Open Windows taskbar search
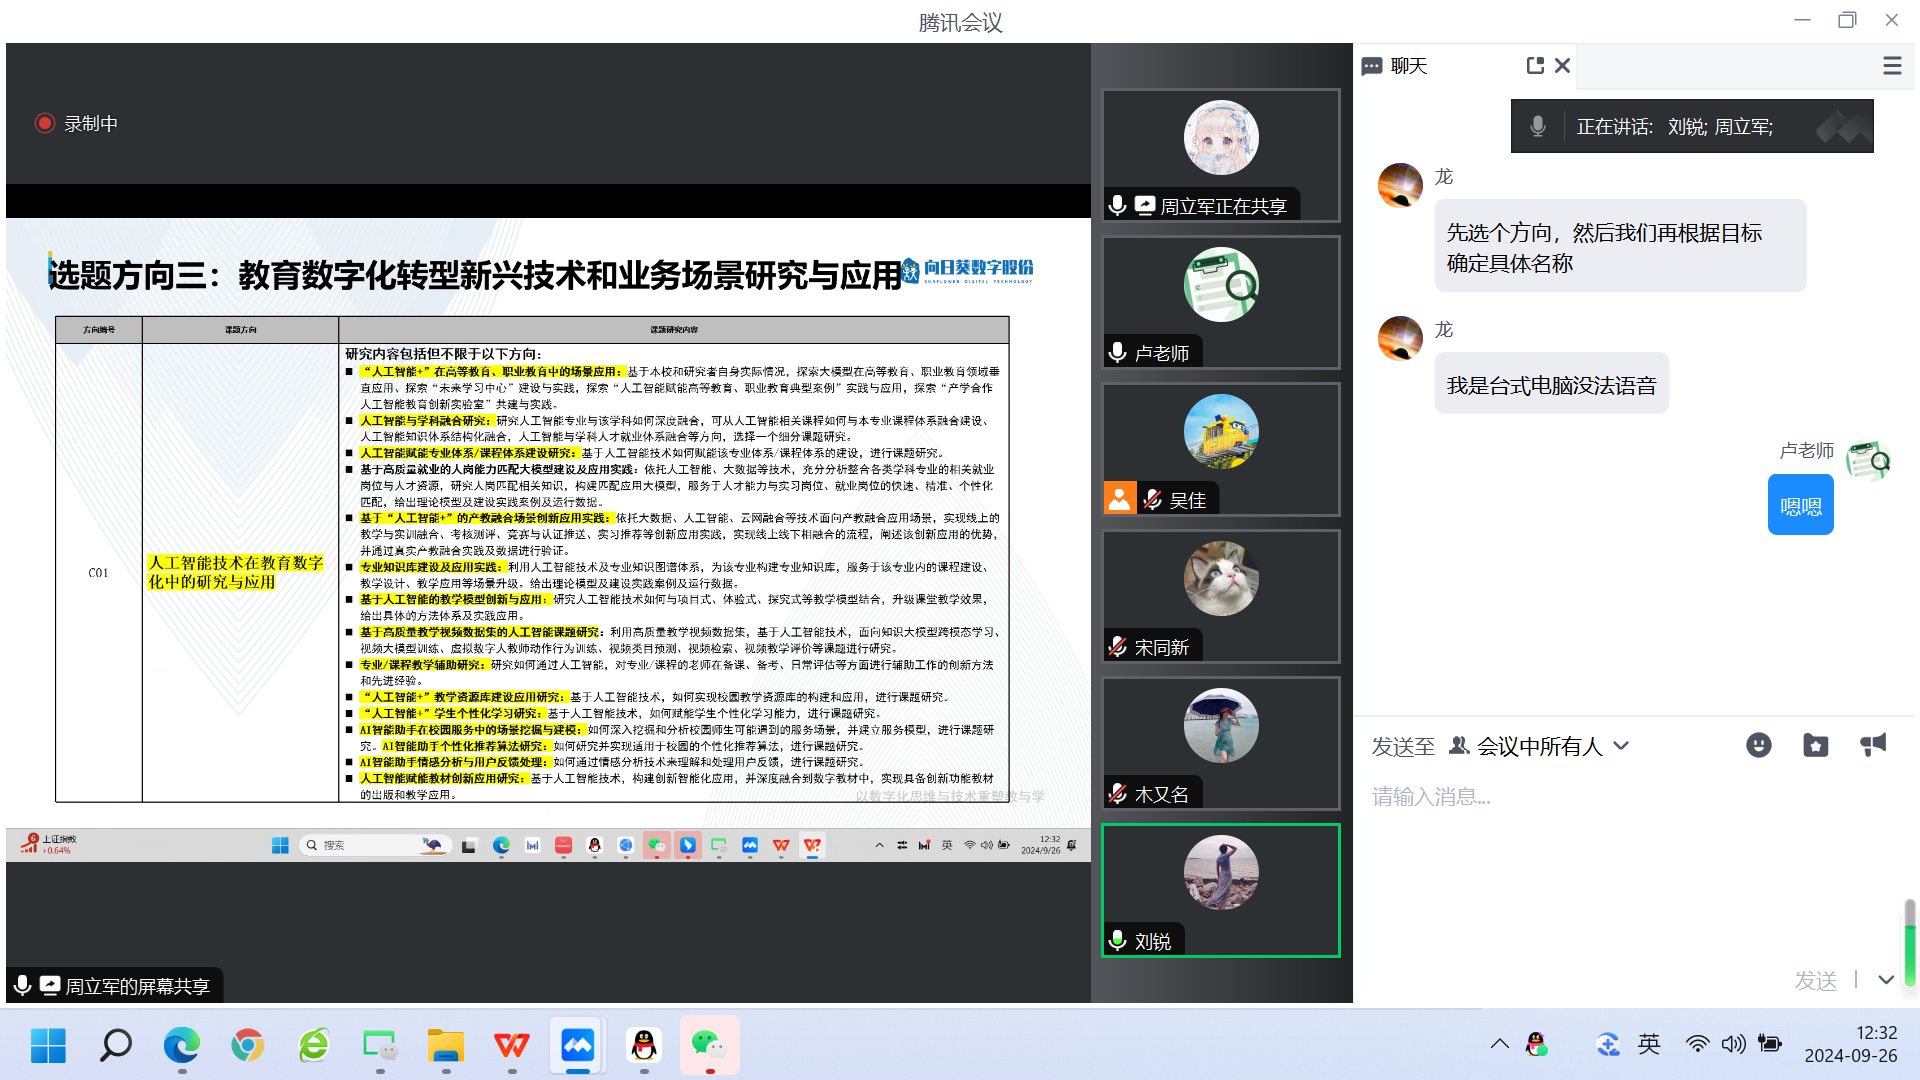The width and height of the screenshot is (1920, 1080). (x=115, y=1045)
